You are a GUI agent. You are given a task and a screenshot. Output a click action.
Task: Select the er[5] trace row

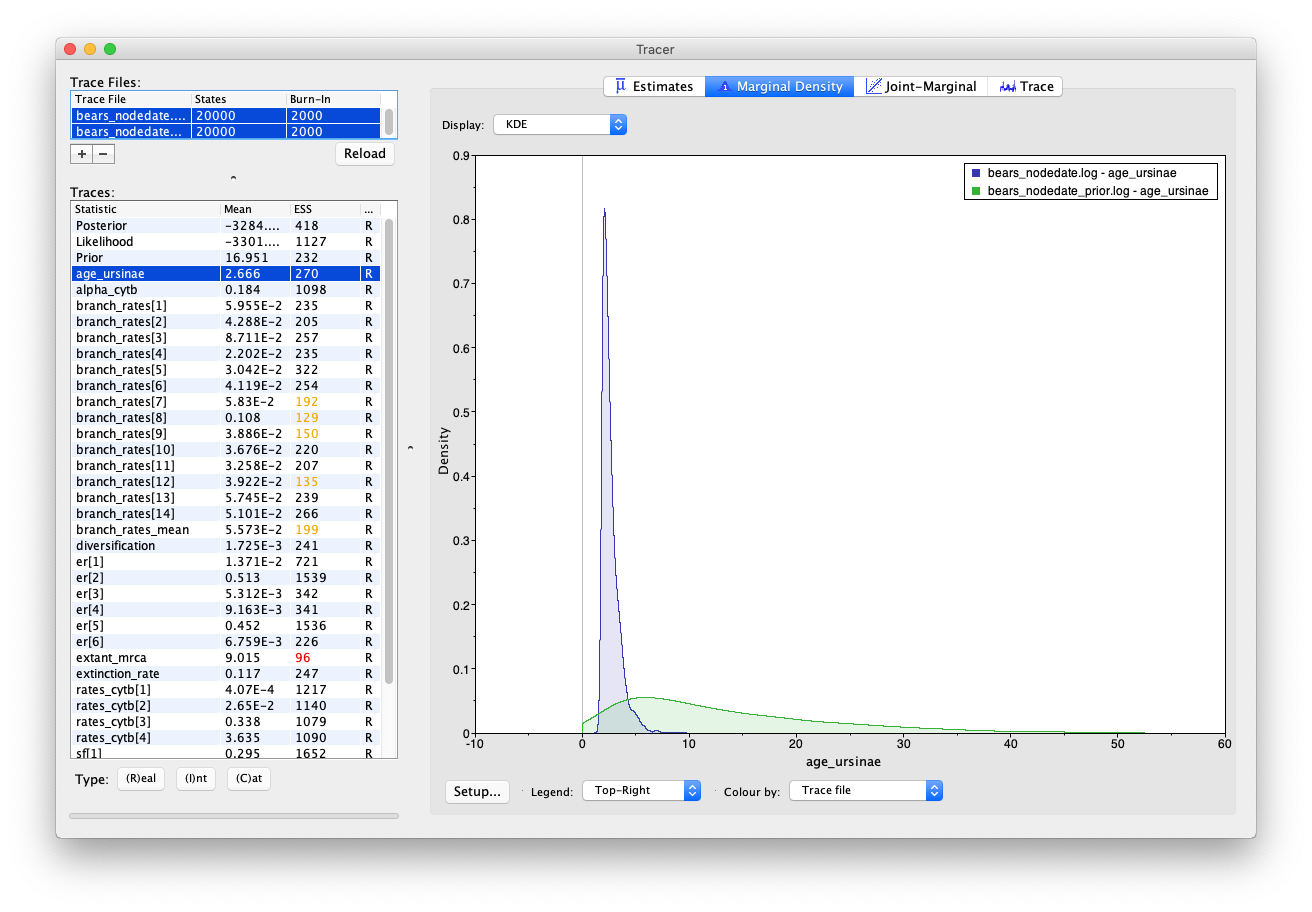click(x=226, y=625)
